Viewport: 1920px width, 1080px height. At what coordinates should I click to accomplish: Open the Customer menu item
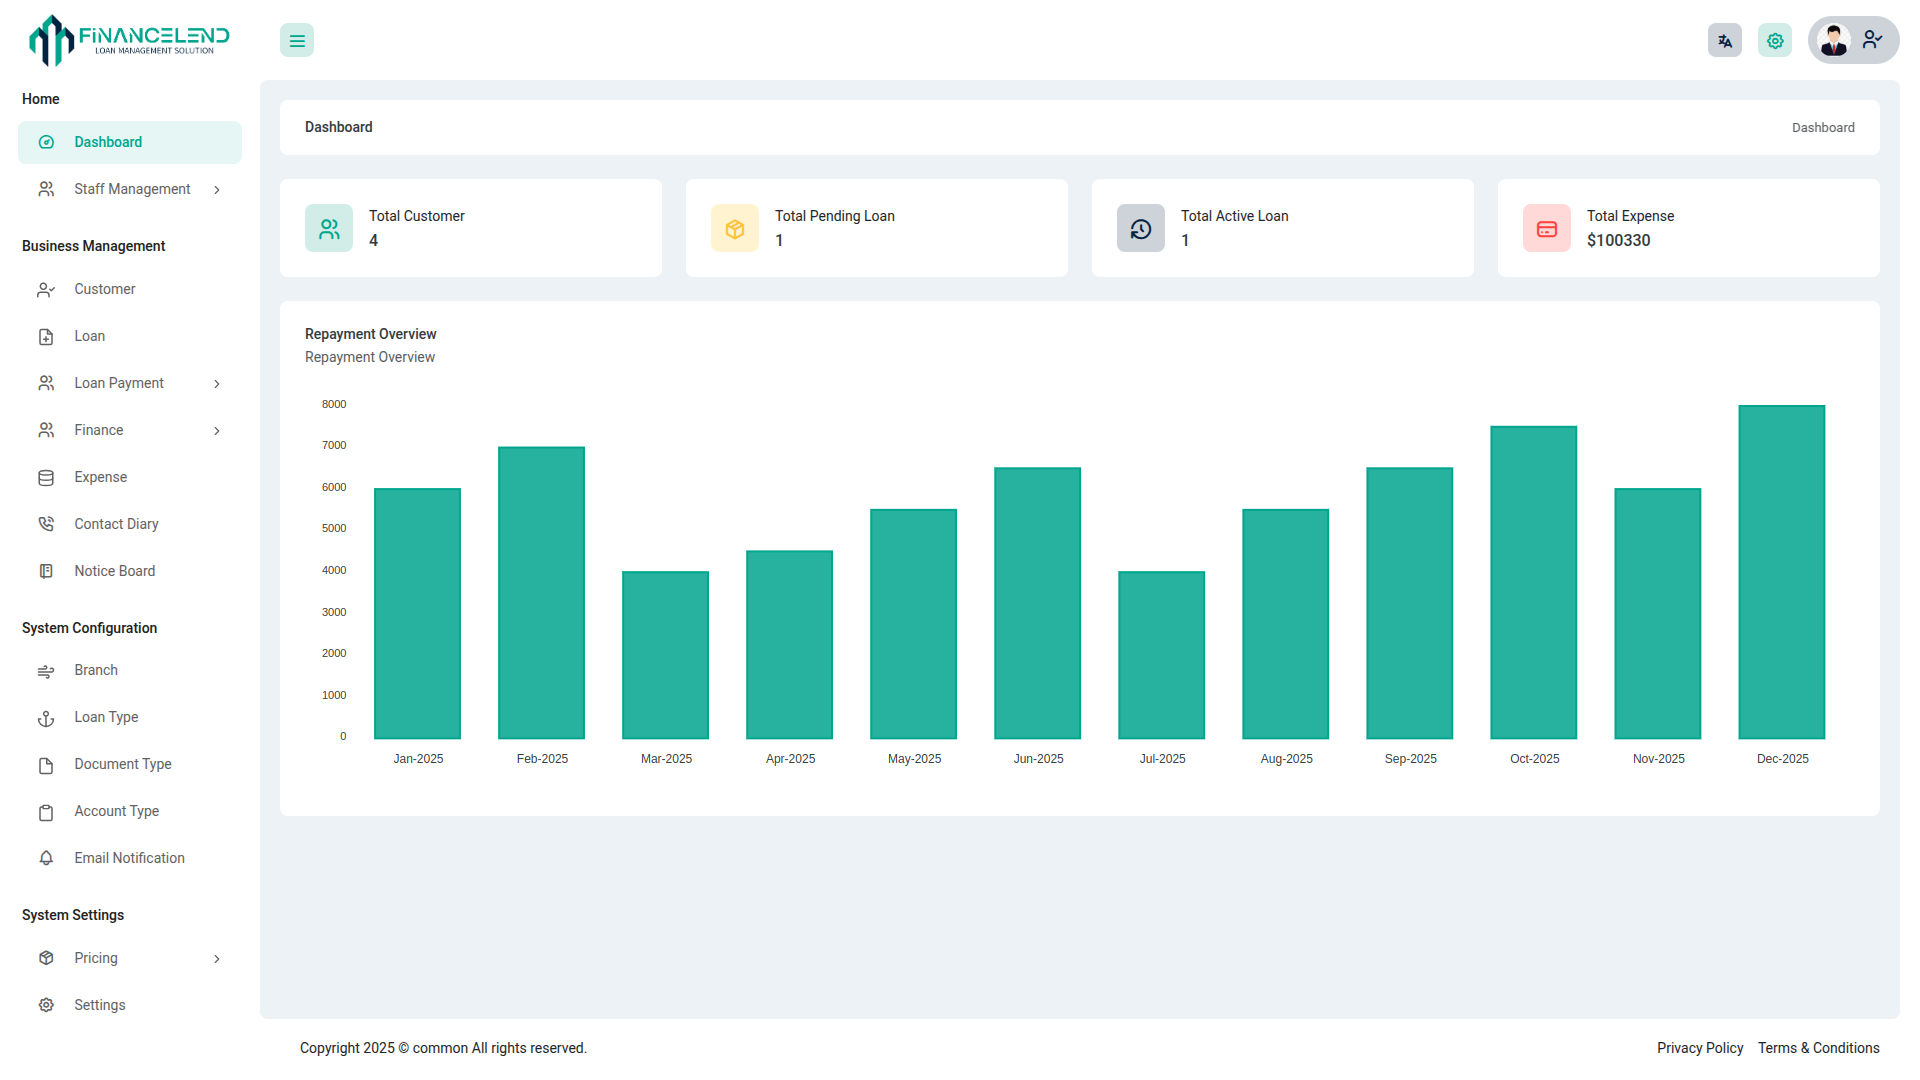click(105, 289)
